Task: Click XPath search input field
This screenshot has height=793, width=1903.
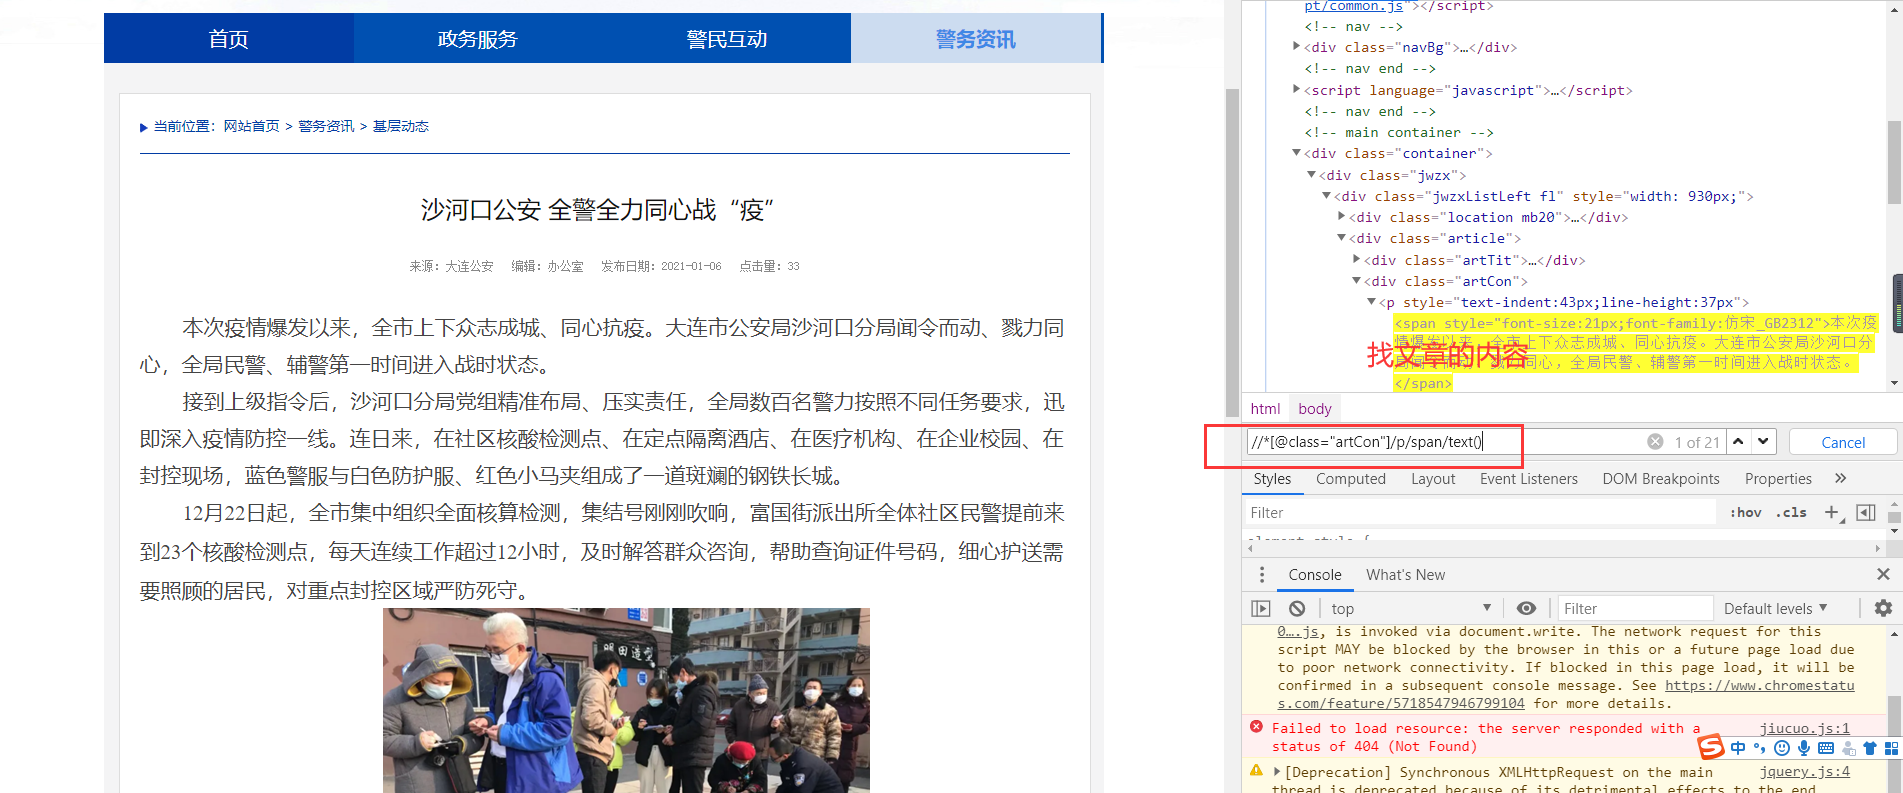Action: point(1445,442)
